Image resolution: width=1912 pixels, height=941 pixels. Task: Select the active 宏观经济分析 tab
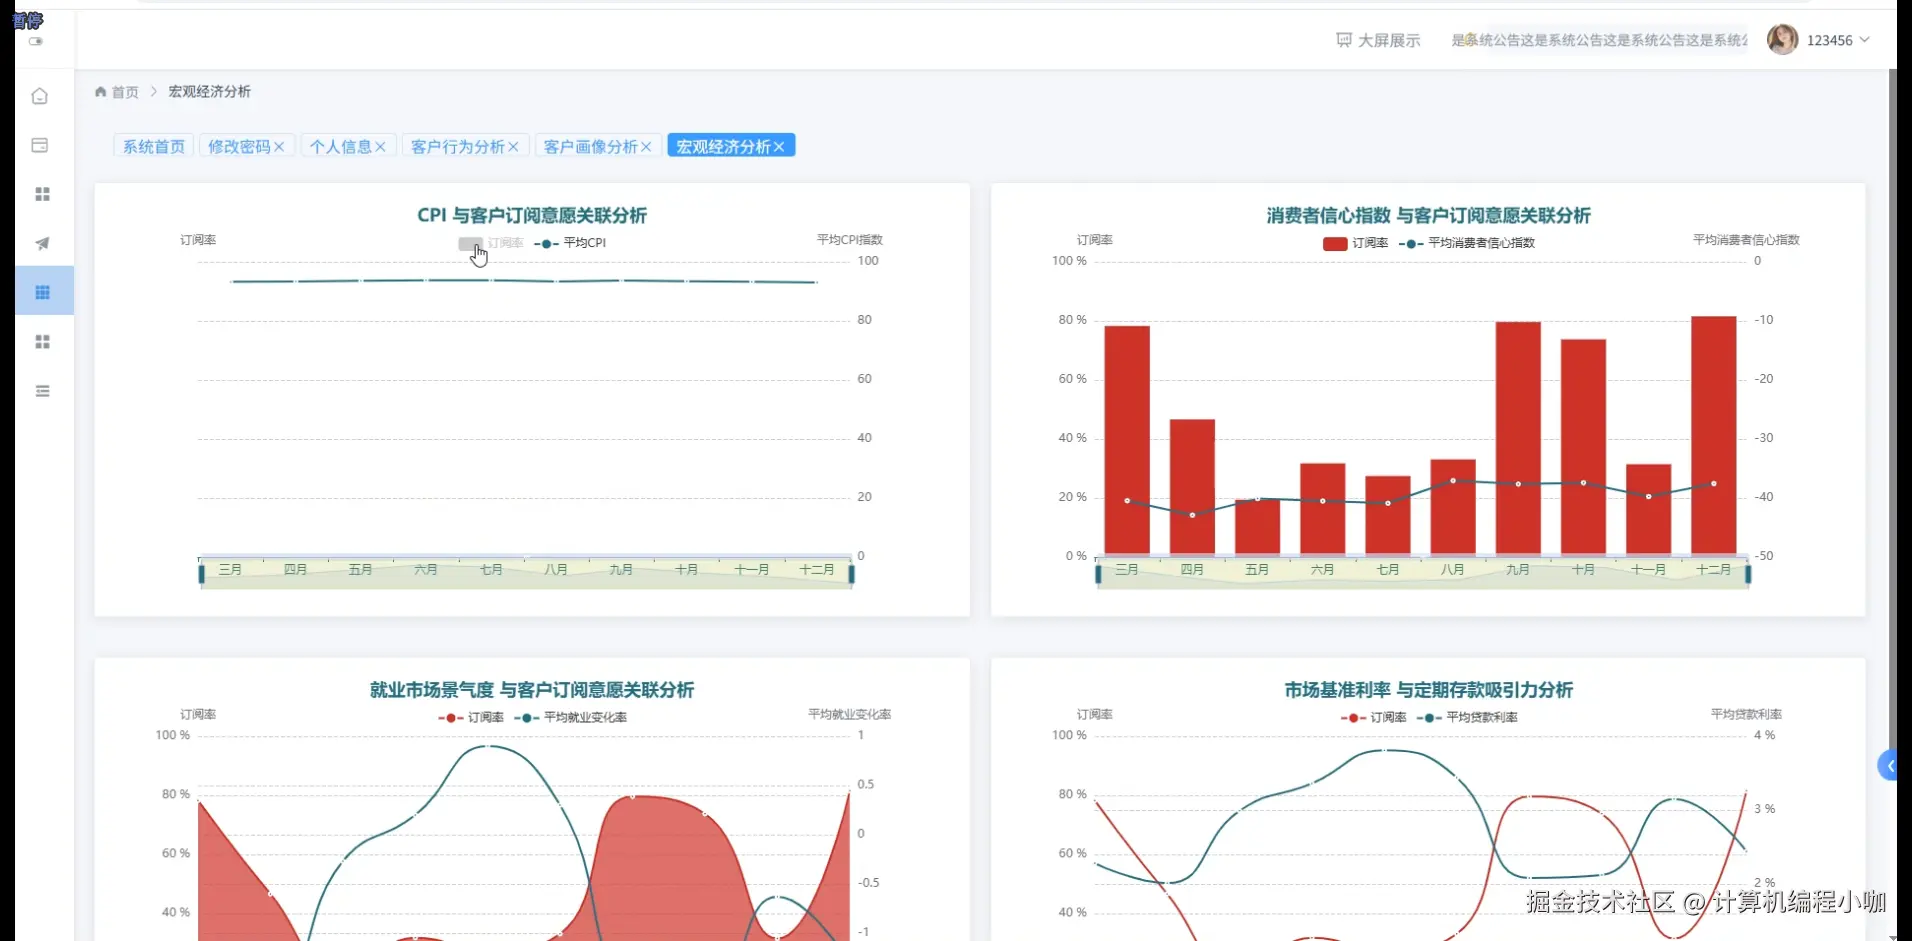723,146
